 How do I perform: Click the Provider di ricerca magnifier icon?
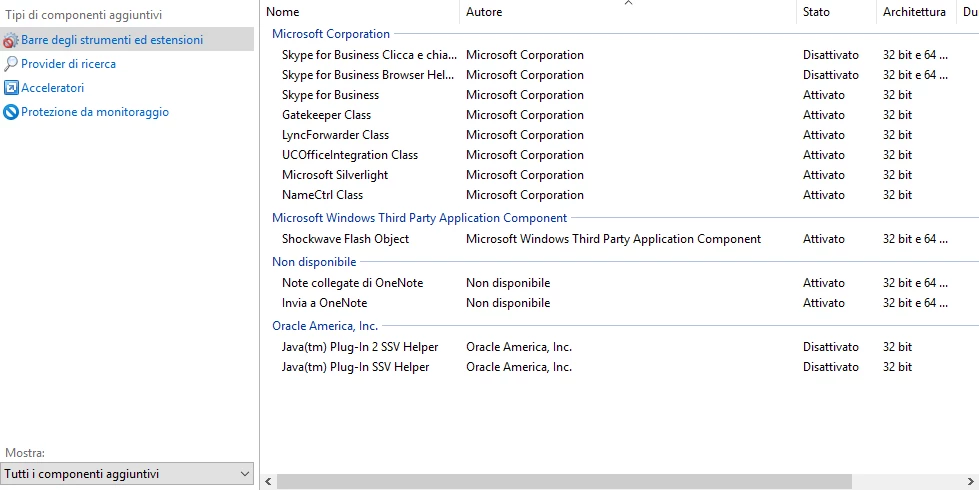11,64
